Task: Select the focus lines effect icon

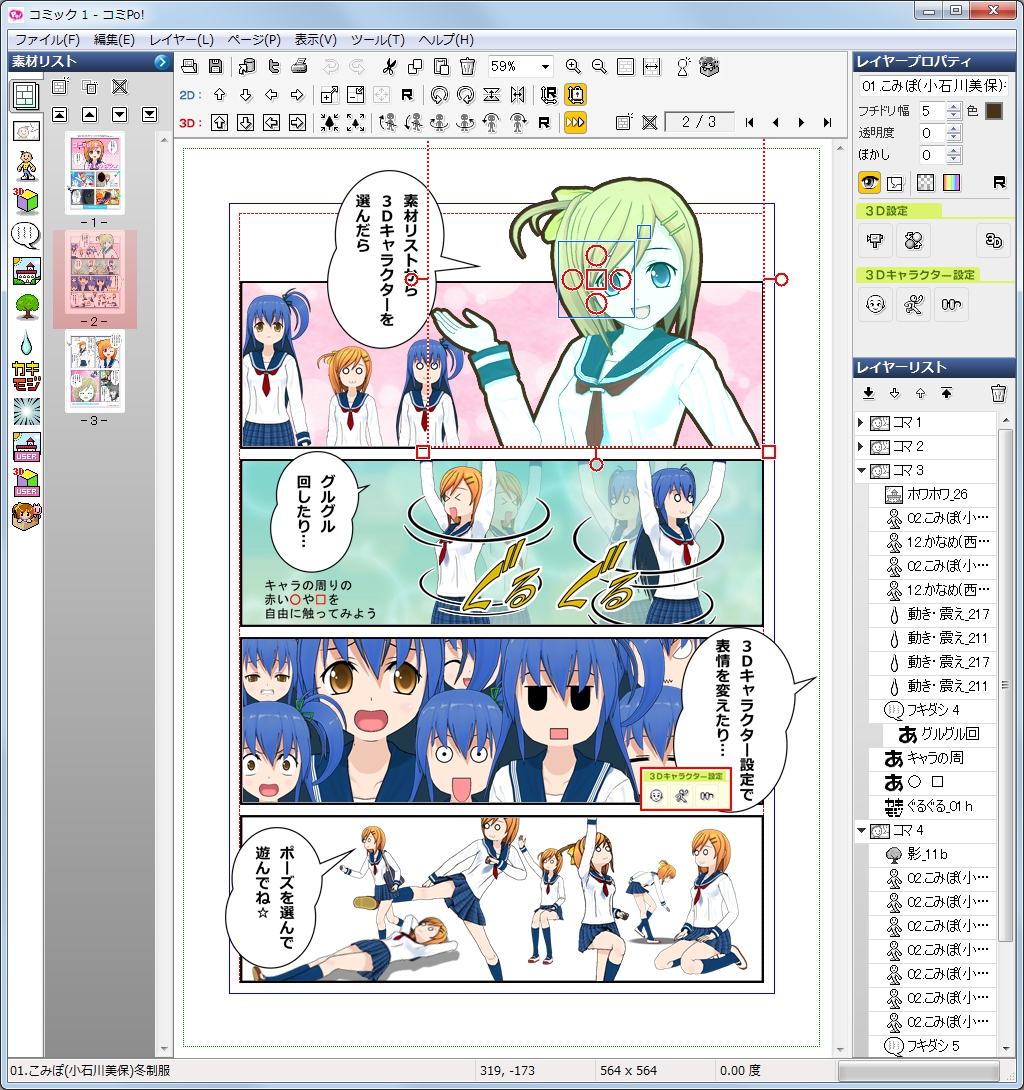Action: point(26,412)
